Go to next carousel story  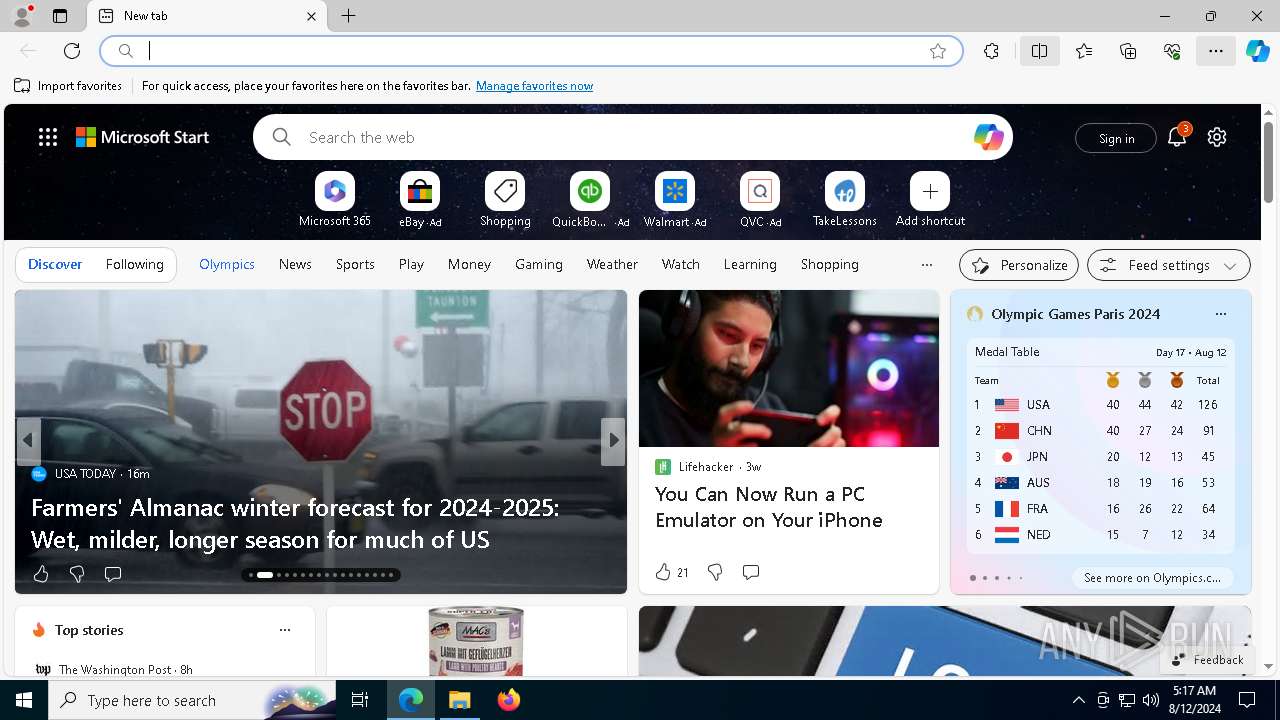613,440
